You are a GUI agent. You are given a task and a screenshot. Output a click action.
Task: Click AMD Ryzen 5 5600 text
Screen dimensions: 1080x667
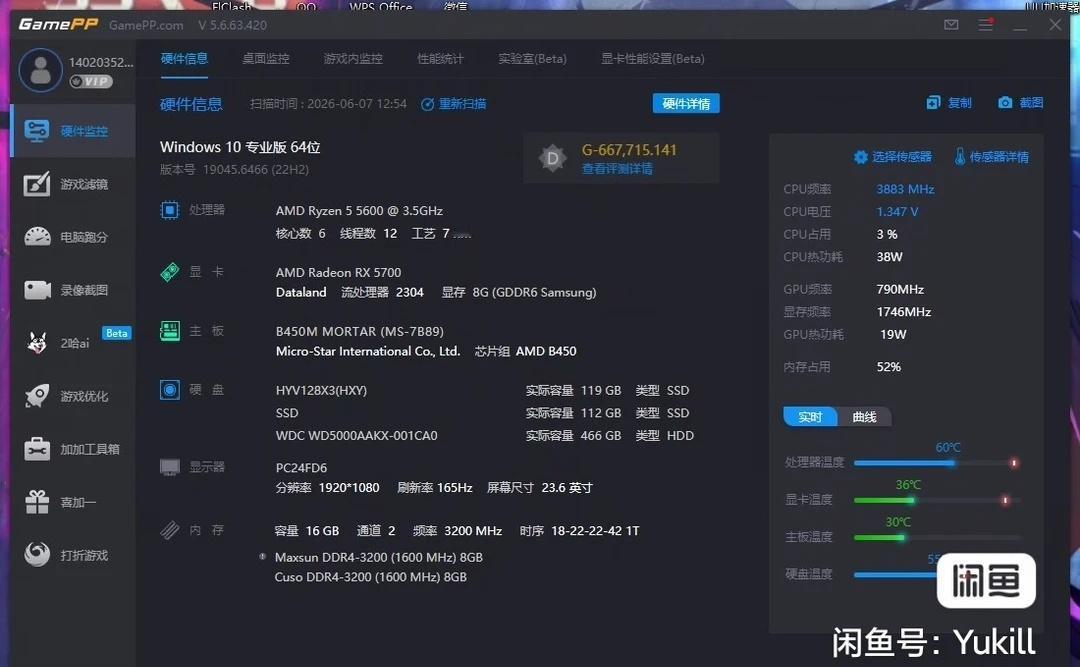(x=359, y=211)
